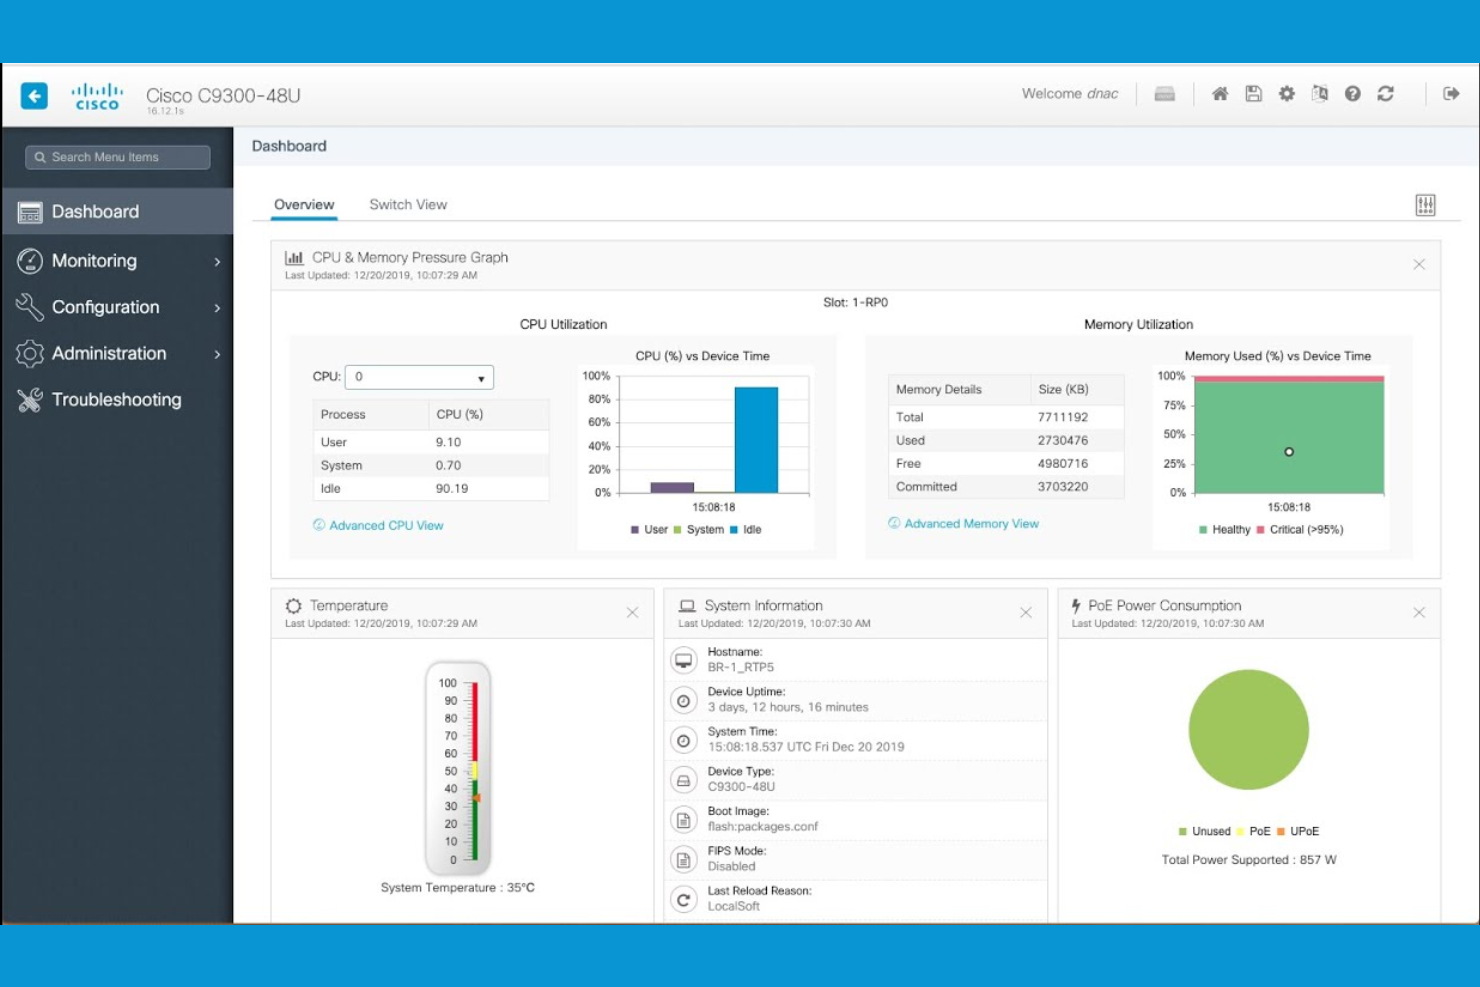Log out using the exit arrow icon
The image size is (1480, 987).
pyautogui.click(x=1449, y=93)
